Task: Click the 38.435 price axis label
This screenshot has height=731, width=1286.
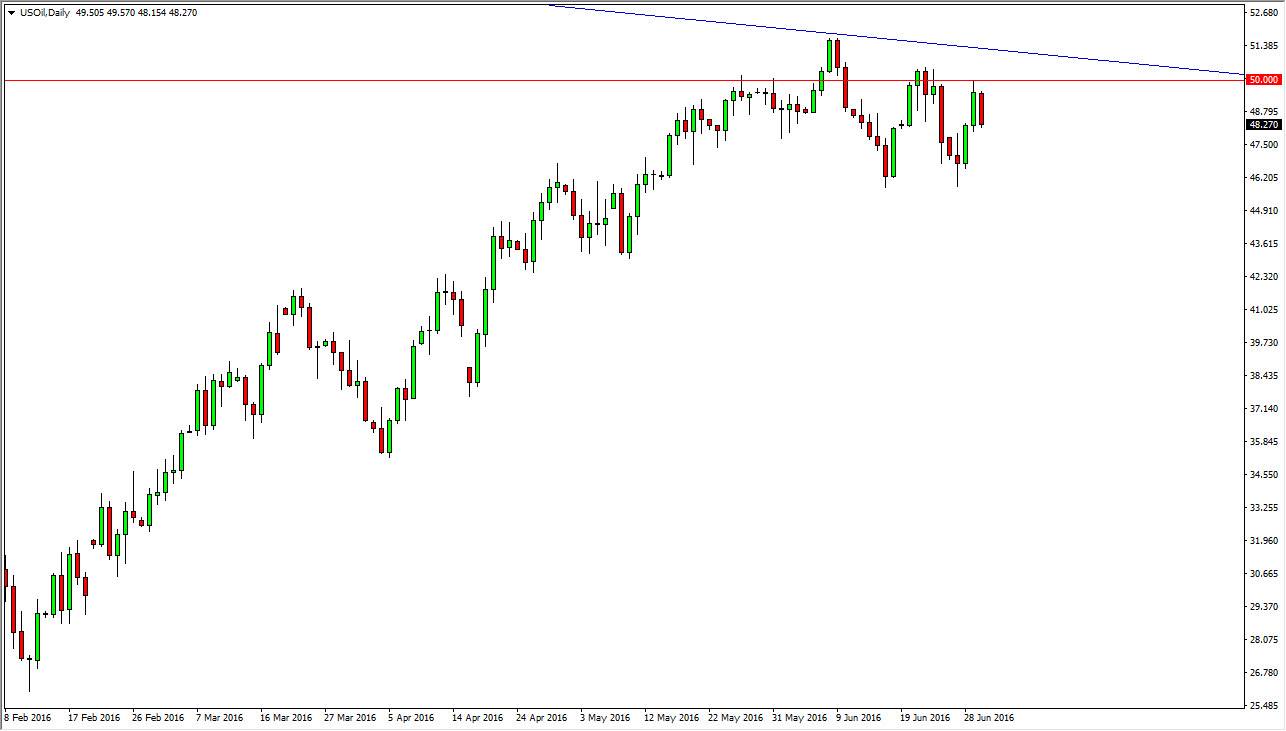Action: (1263, 376)
